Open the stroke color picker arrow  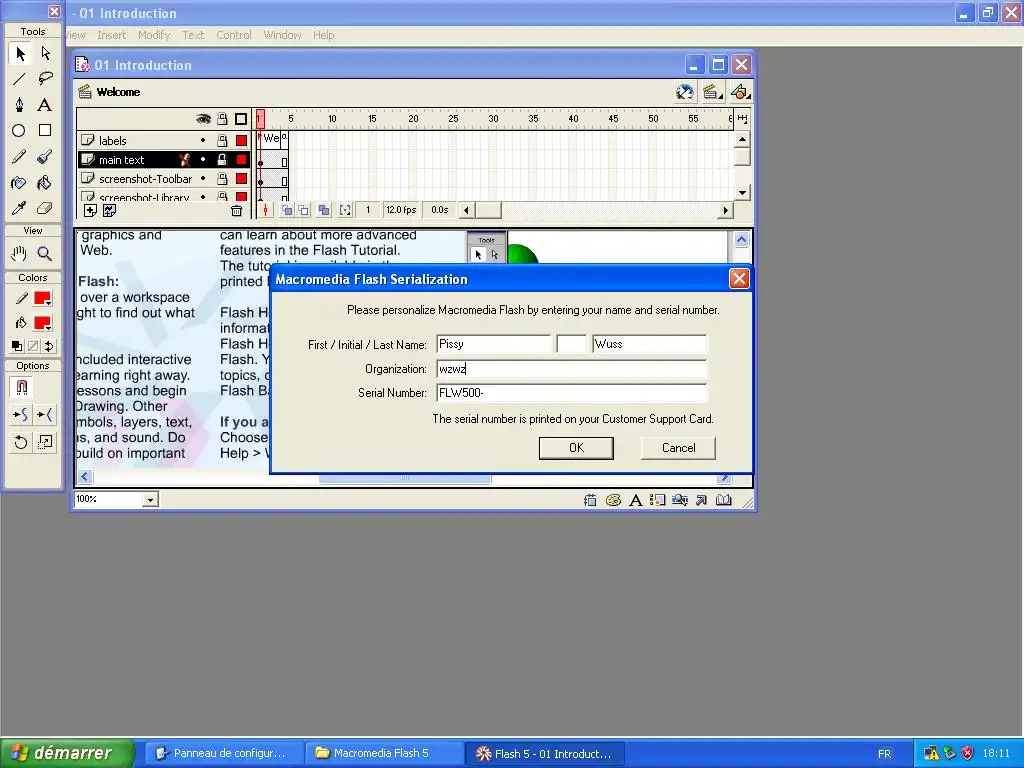click(x=48, y=304)
